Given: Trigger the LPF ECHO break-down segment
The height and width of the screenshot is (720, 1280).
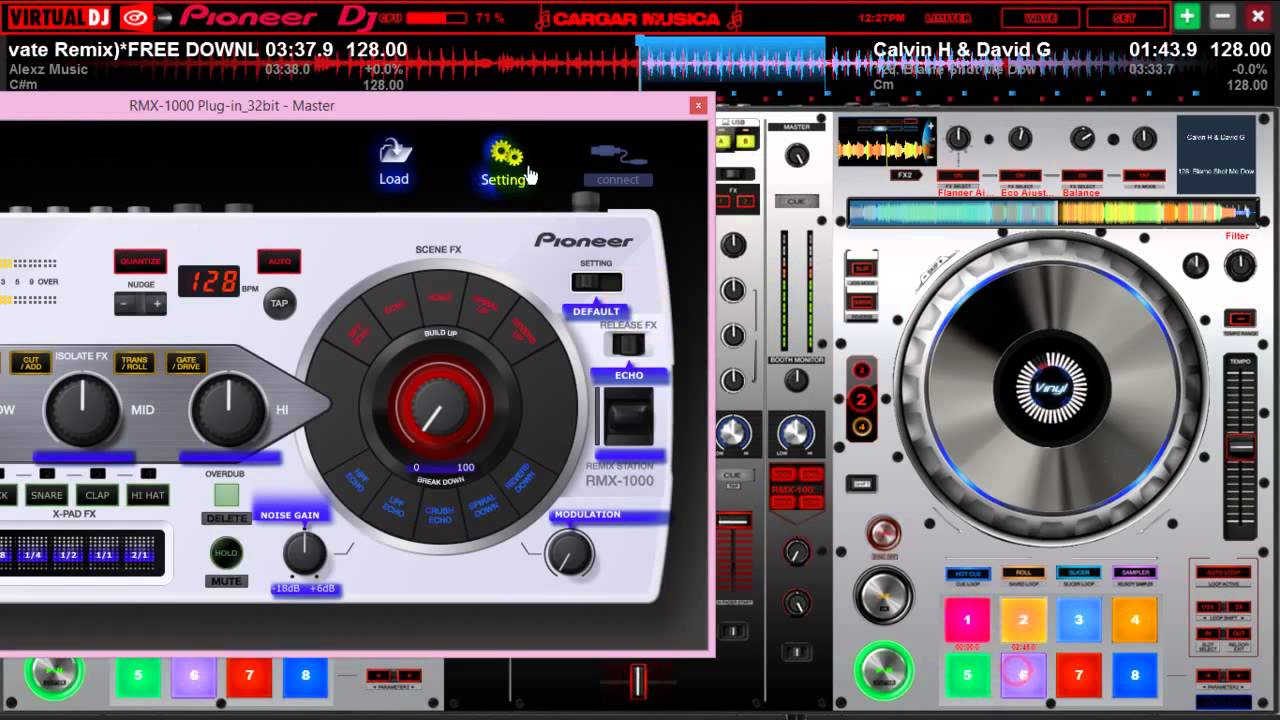Looking at the screenshot, I should [x=394, y=507].
